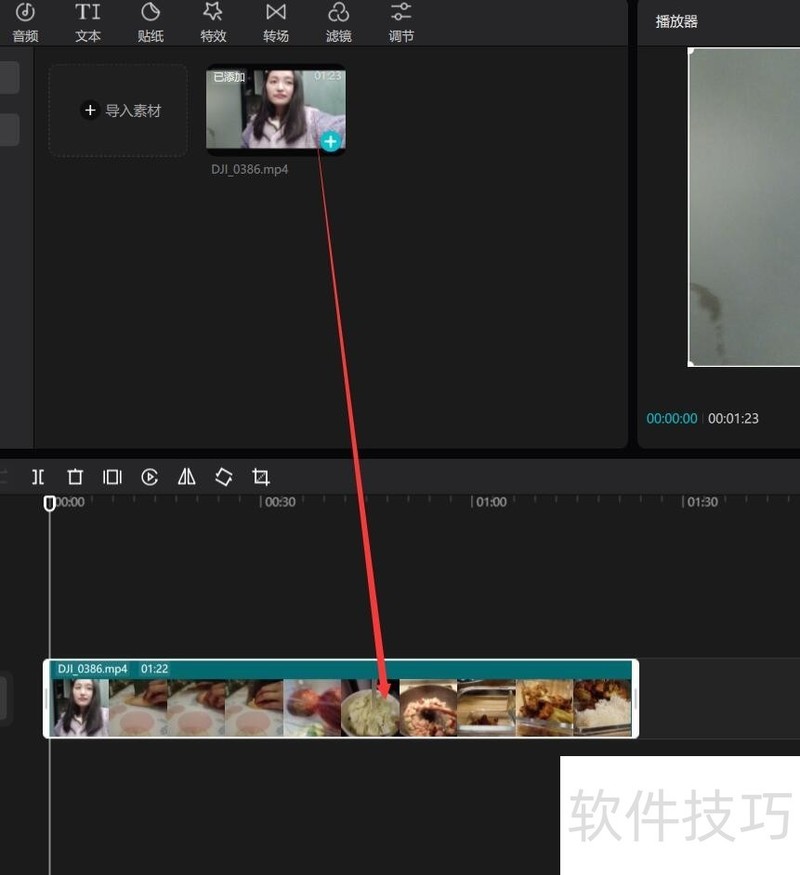Image resolution: width=800 pixels, height=875 pixels.
Task: Click the playhead marker at 00:00
Action: (x=50, y=503)
